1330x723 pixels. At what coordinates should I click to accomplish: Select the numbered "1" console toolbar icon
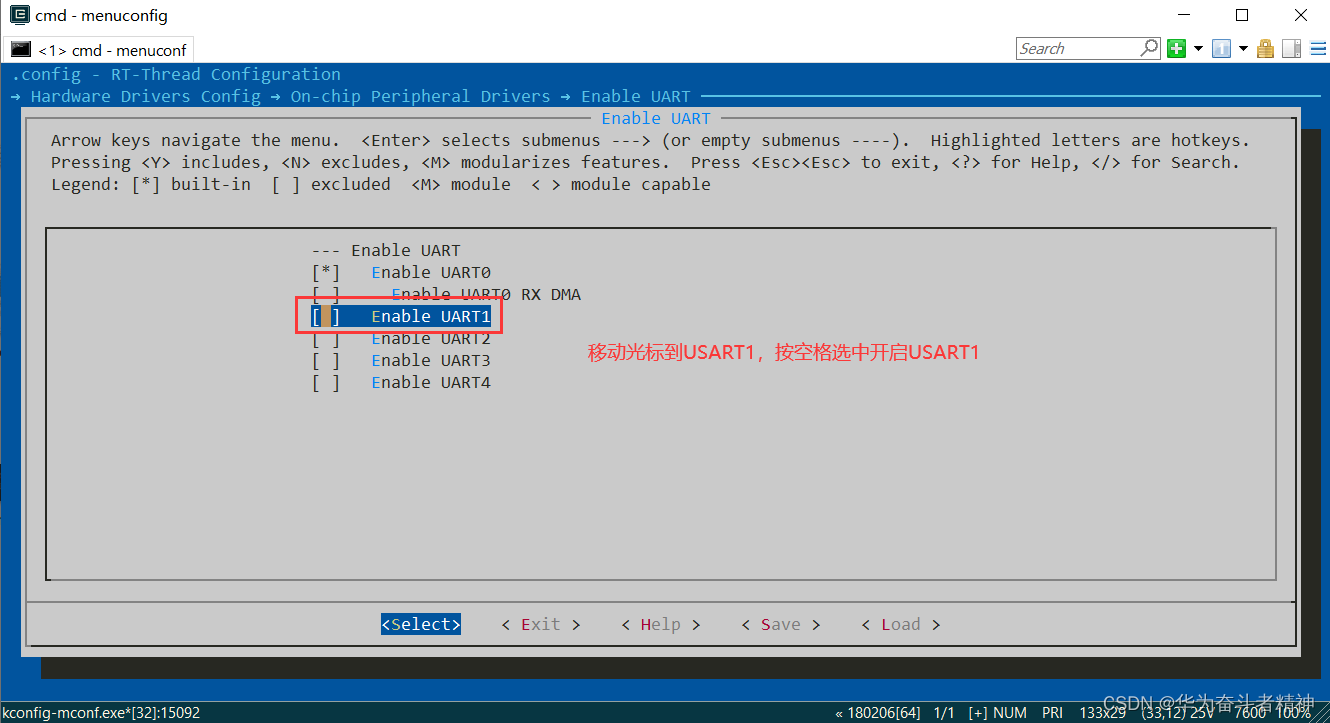(1221, 47)
